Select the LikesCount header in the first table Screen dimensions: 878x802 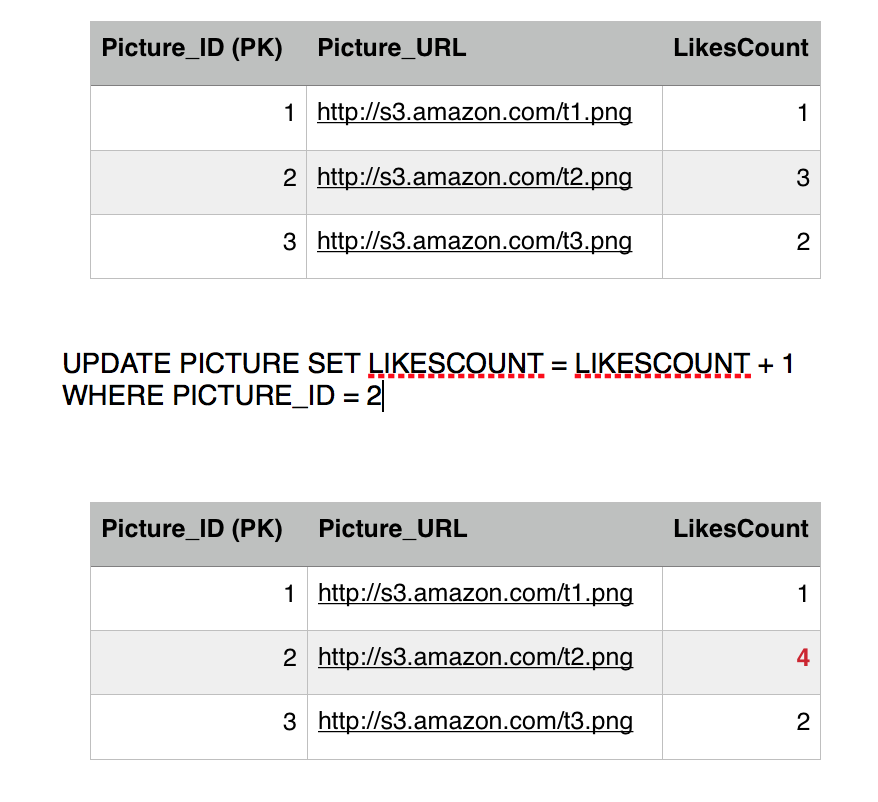point(740,48)
